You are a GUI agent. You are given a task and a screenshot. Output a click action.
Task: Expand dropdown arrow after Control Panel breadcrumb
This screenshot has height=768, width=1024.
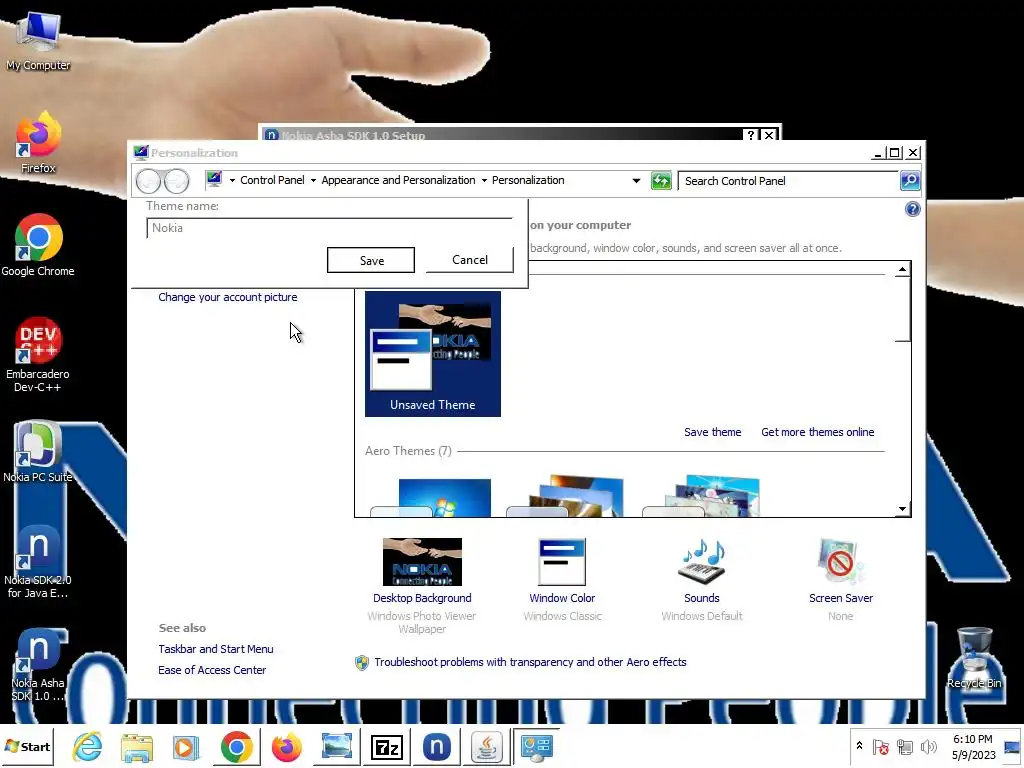(313, 180)
